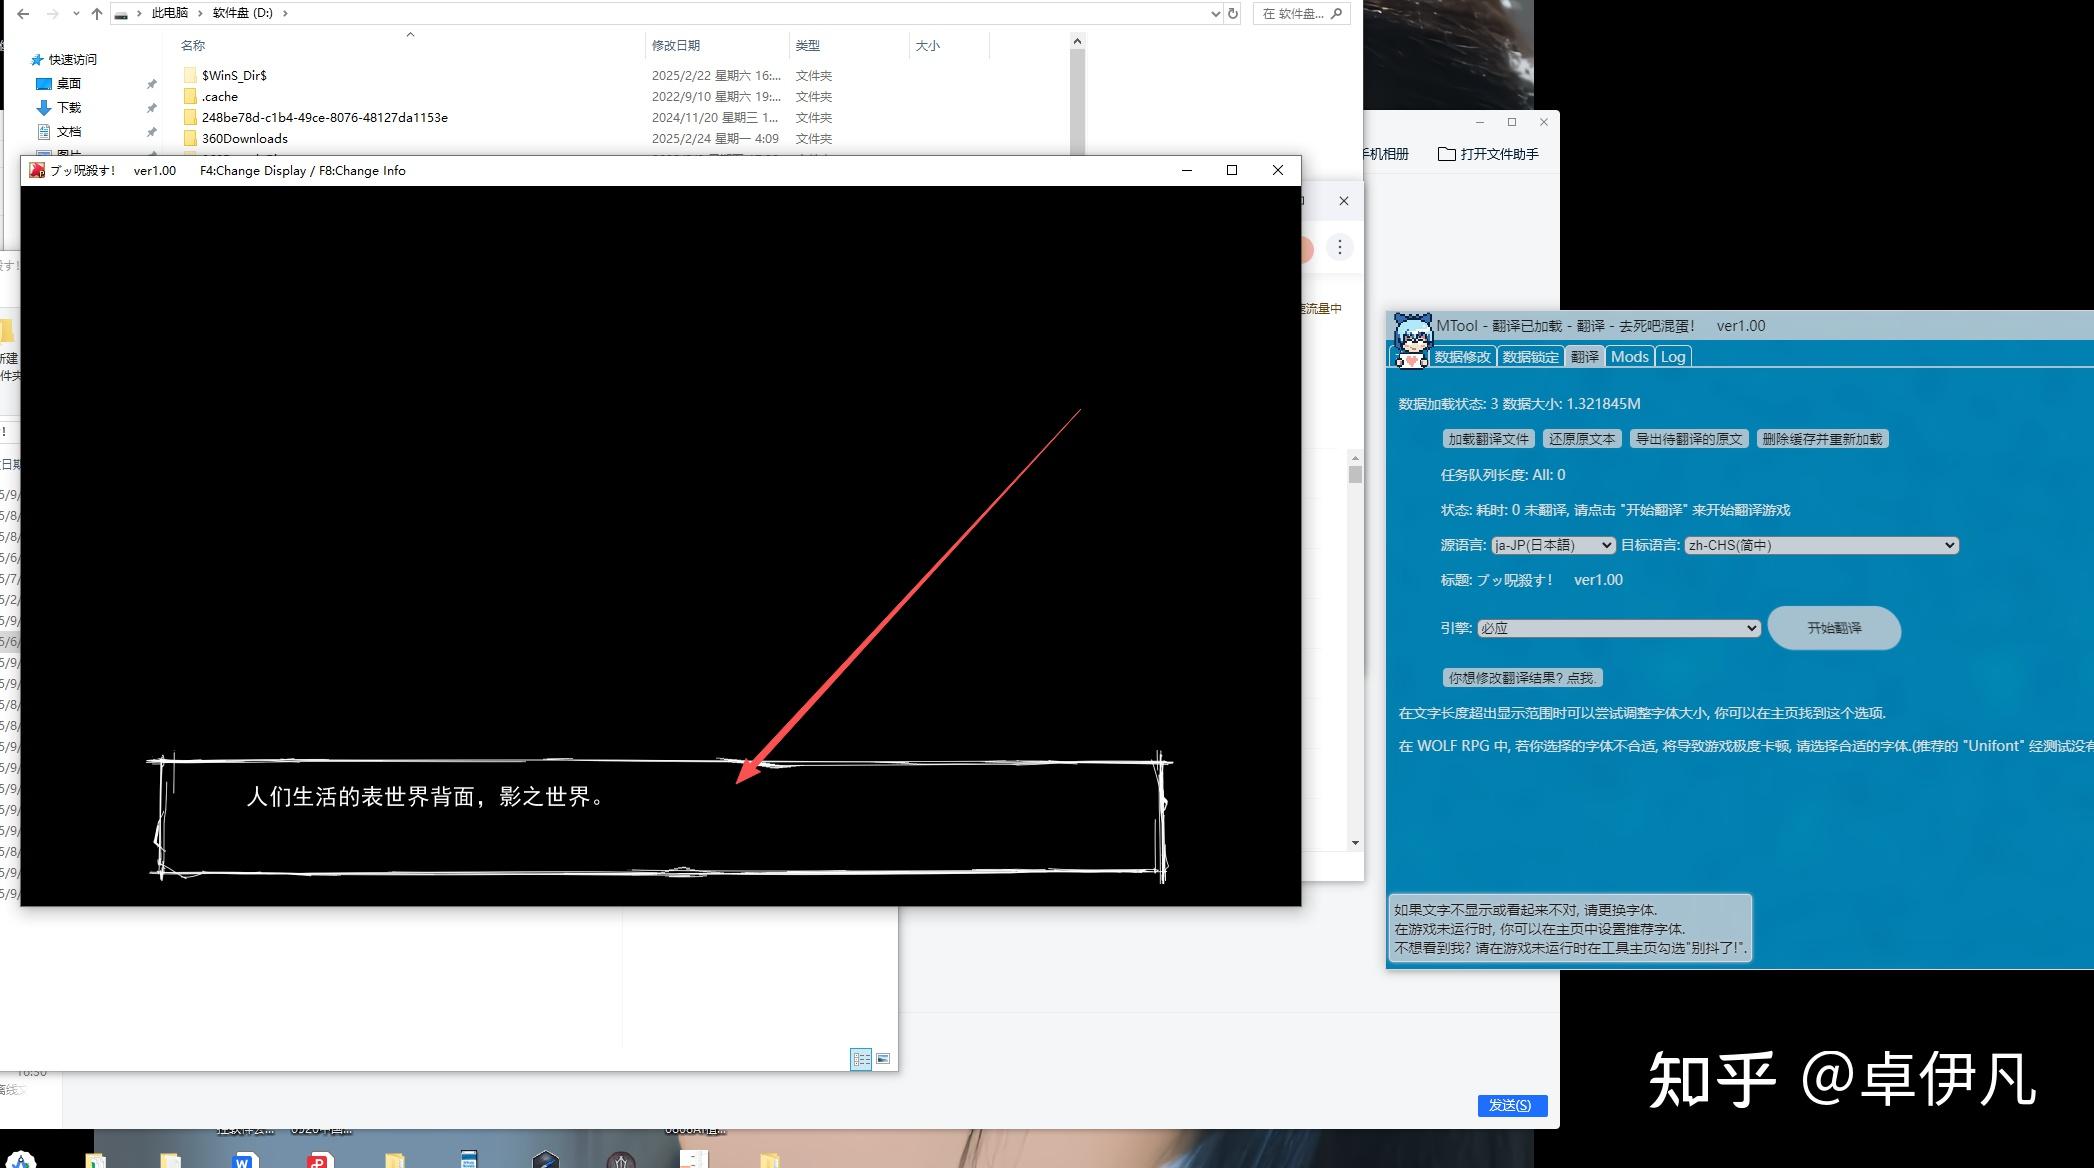Click the refresh icon in Explorer address bar
This screenshot has width=2094, height=1168.
1233,13
